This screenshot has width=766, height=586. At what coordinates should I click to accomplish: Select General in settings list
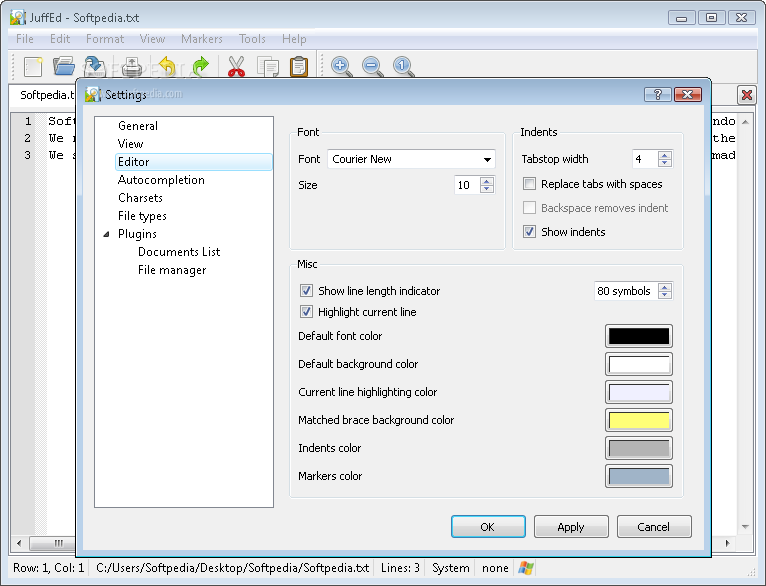coord(138,126)
